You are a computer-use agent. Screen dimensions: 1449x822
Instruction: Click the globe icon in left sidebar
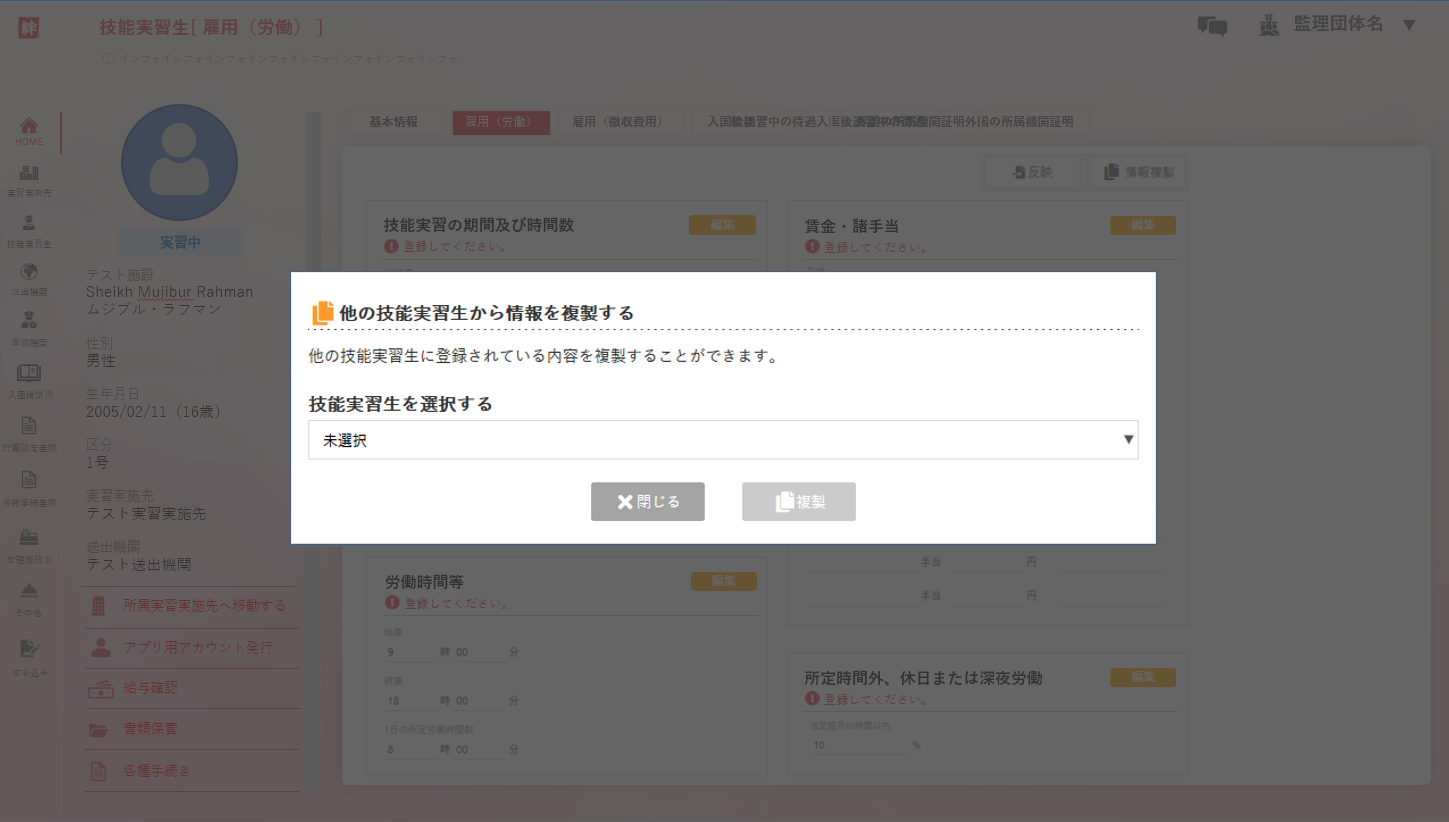[29, 273]
